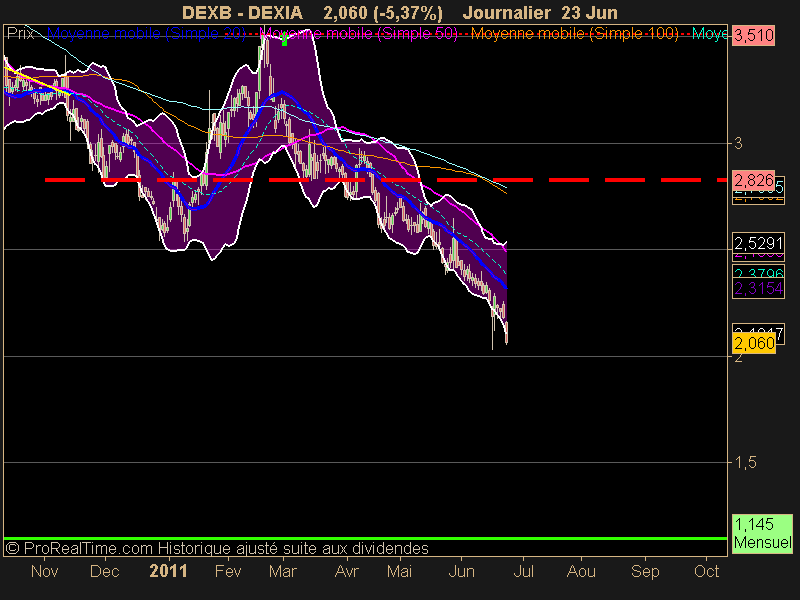Click the green horizontal monthly support line
The height and width of the screenshot is (600, 800).
coord(365,538)
